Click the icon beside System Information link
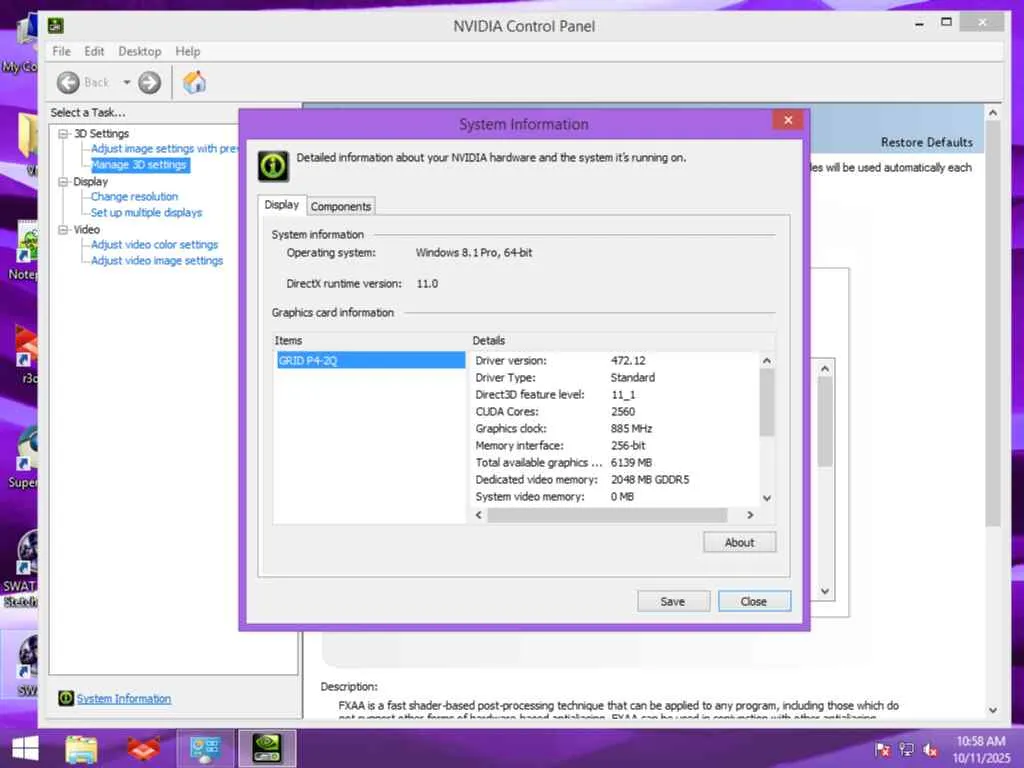1024x768 pixels. [x=65, y=698]
